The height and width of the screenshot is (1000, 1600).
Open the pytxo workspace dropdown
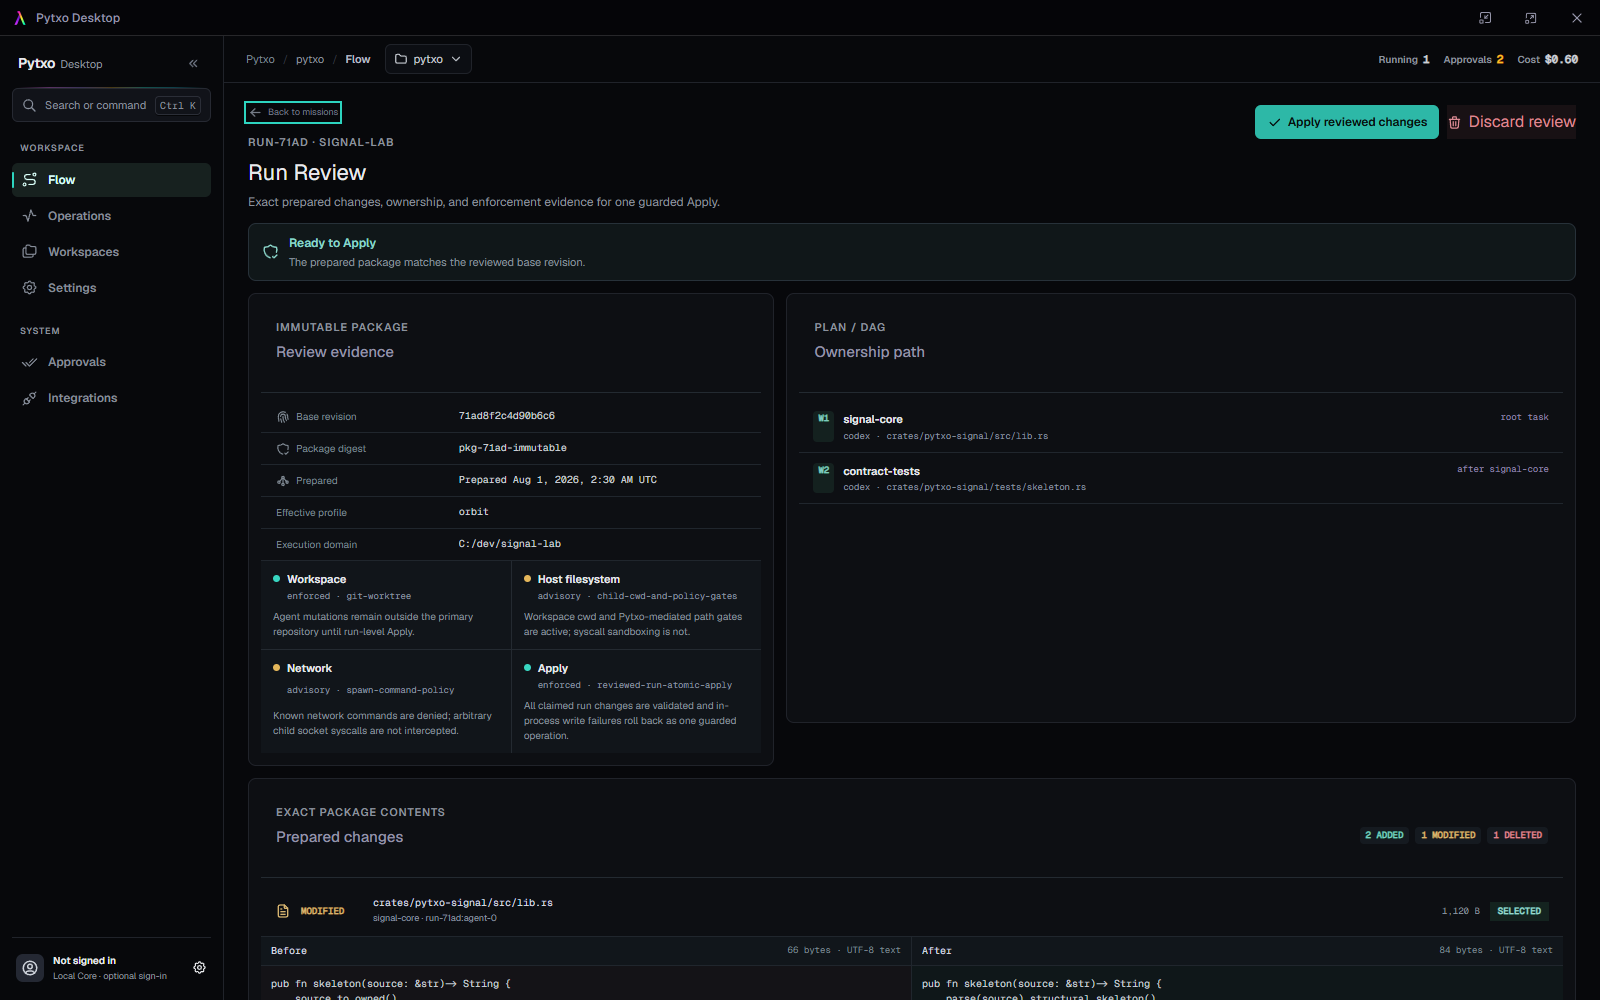[x=428, y=59]
